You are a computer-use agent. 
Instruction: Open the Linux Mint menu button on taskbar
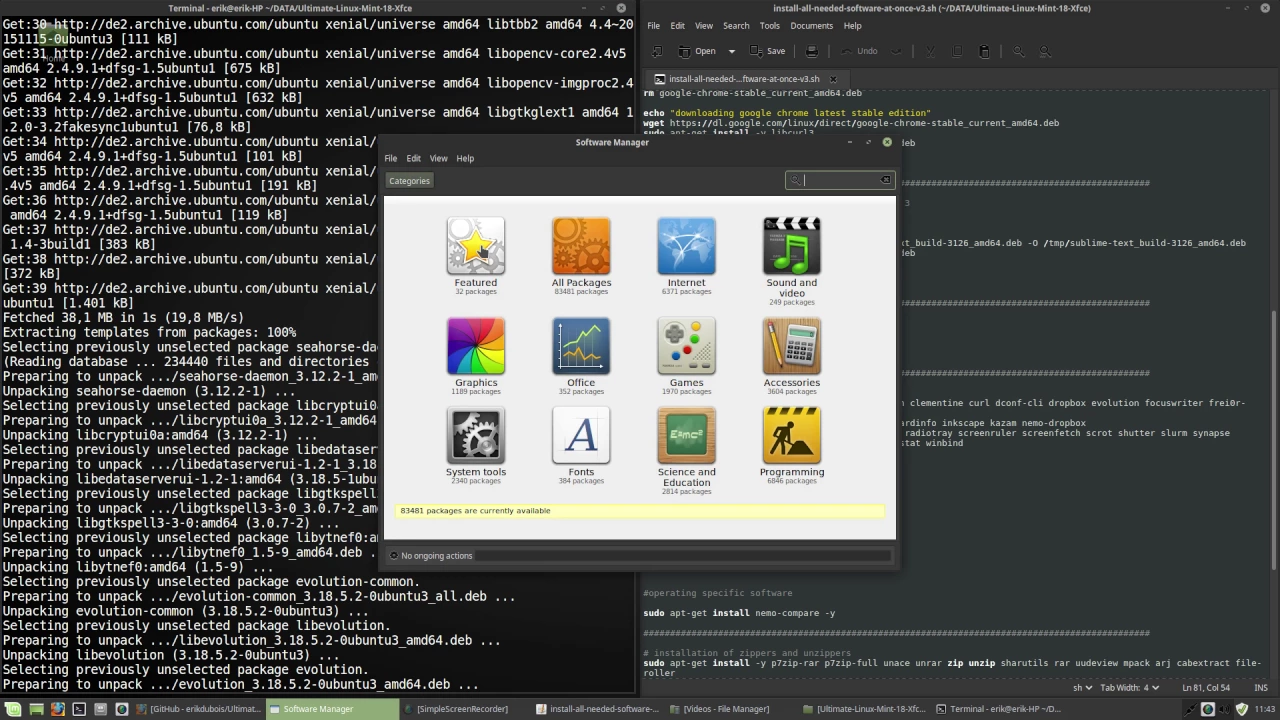click(14, 709)
